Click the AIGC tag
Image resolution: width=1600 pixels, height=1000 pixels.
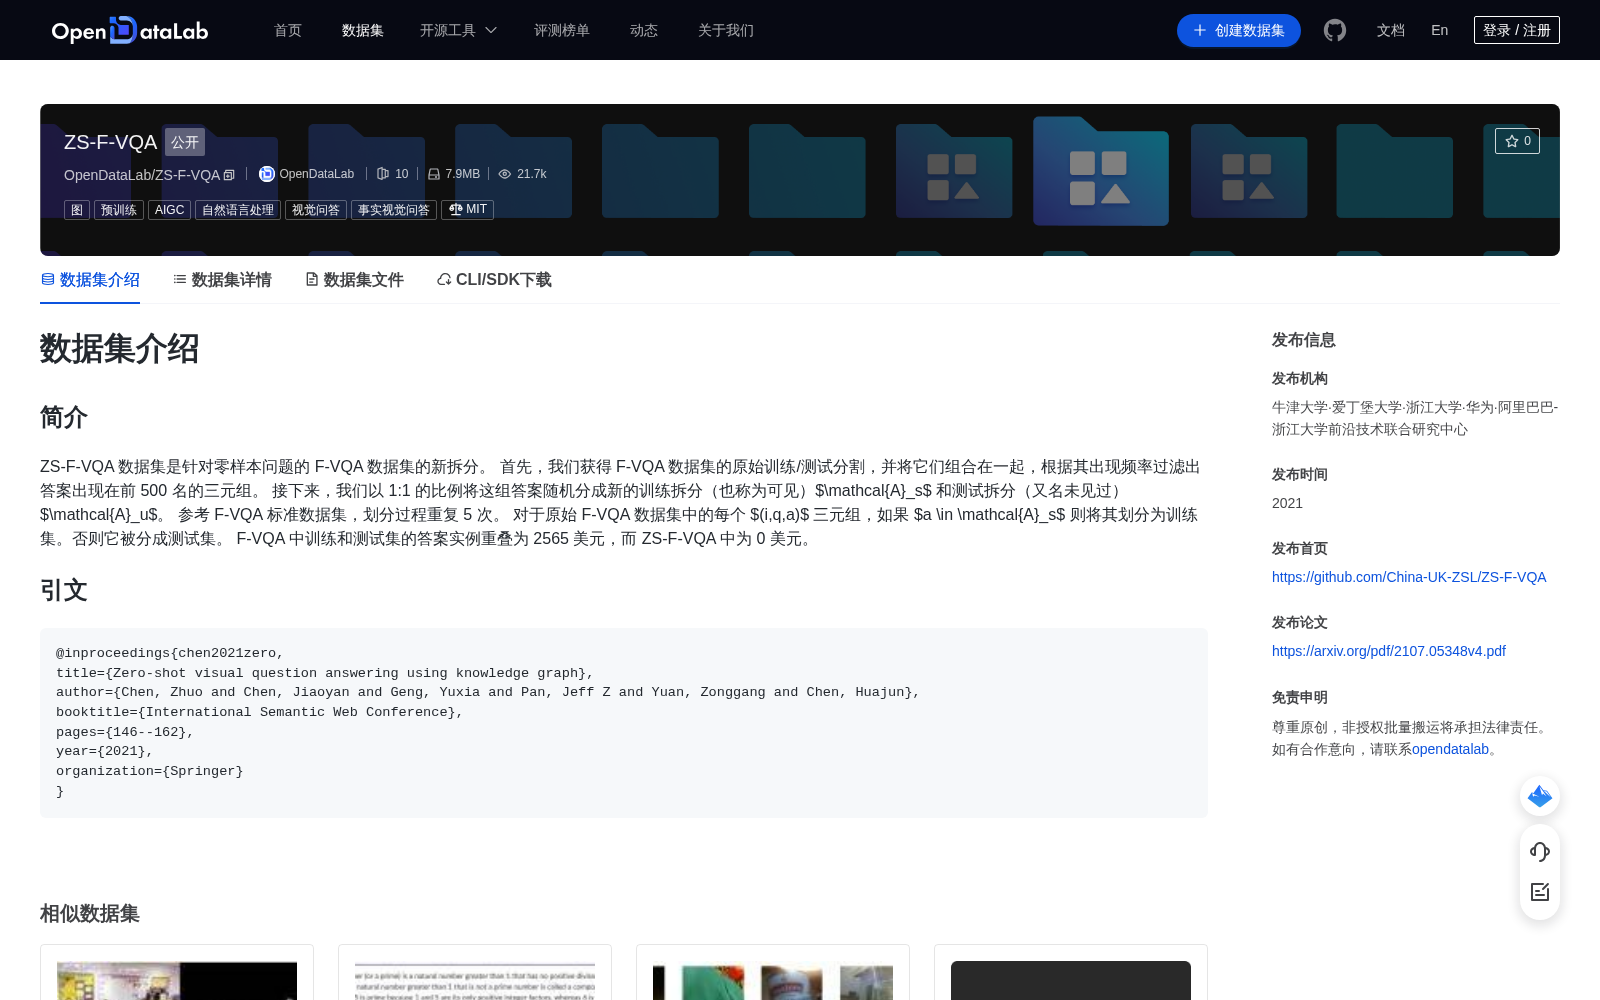point(170,210)
